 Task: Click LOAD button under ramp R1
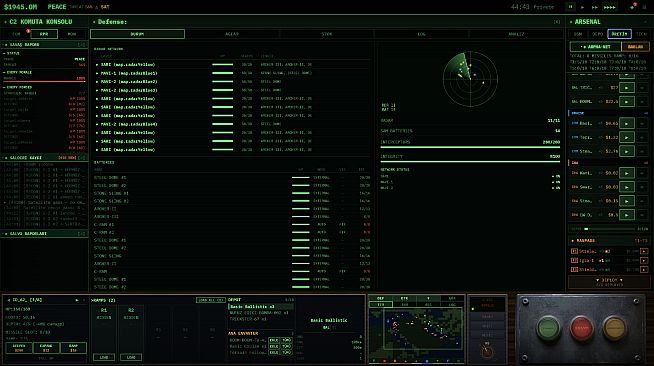(x=104, y=357)
